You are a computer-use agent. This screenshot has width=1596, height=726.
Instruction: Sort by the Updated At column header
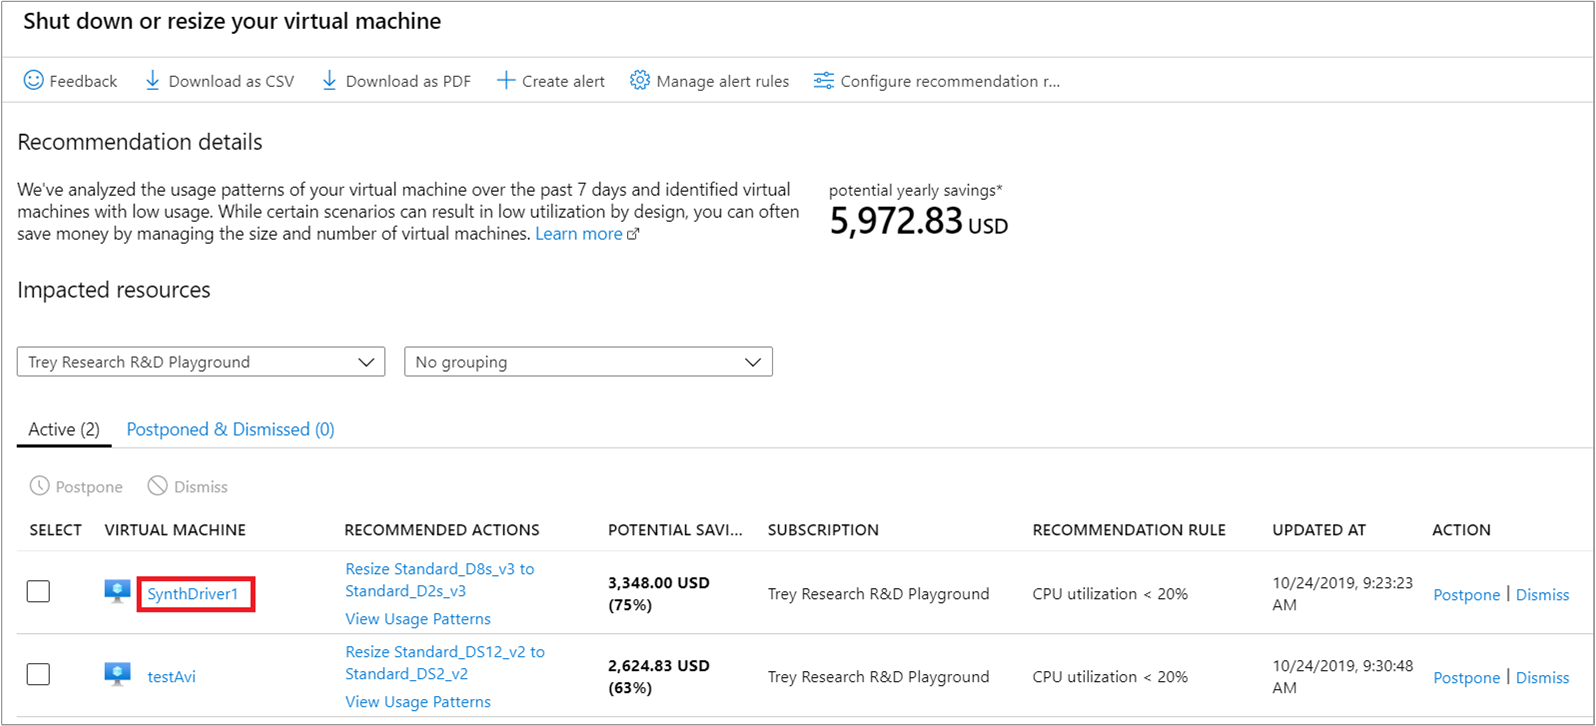(x=1318, y=530)
